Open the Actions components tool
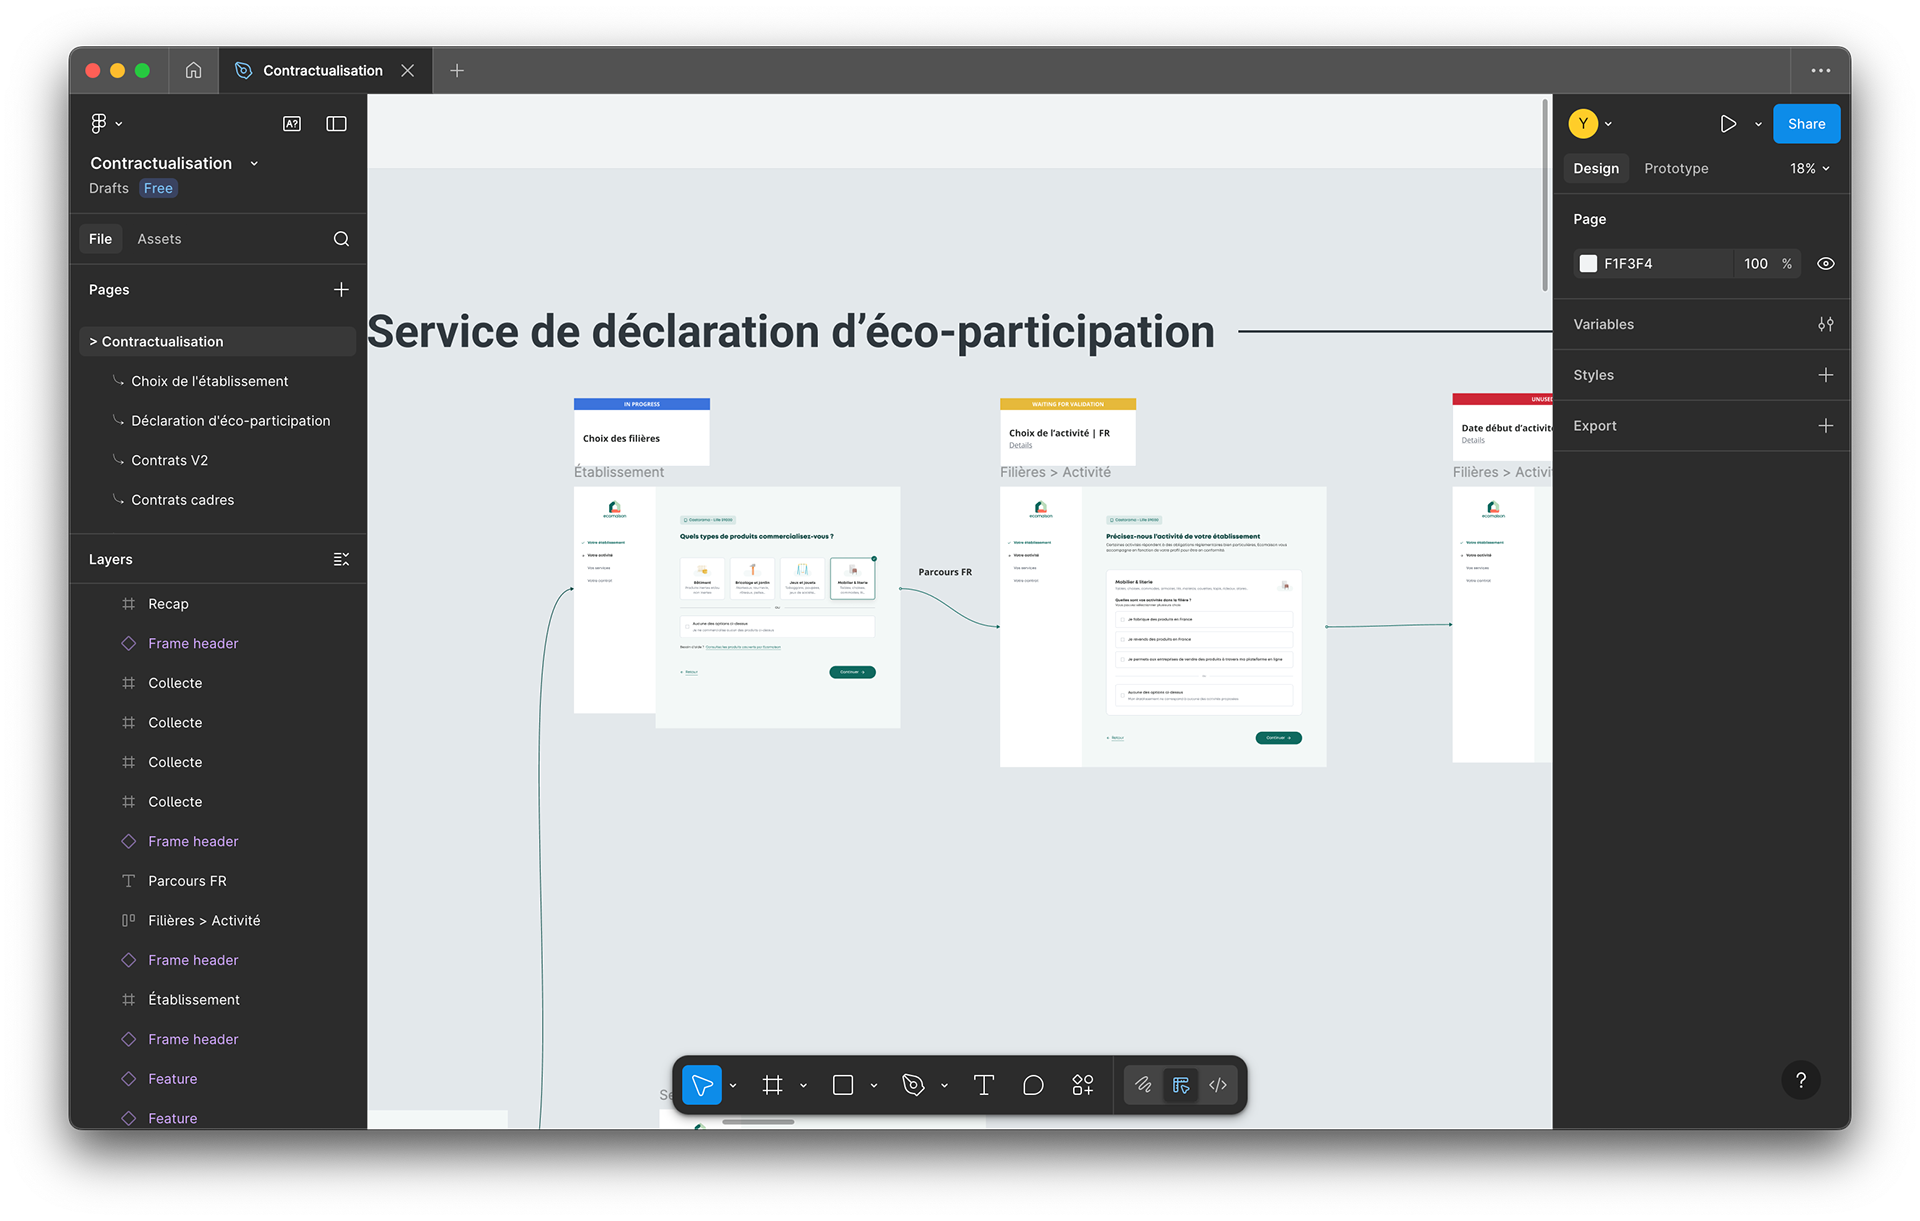This screenshot has width=1920, height=1221. tap(1083, 1085)
